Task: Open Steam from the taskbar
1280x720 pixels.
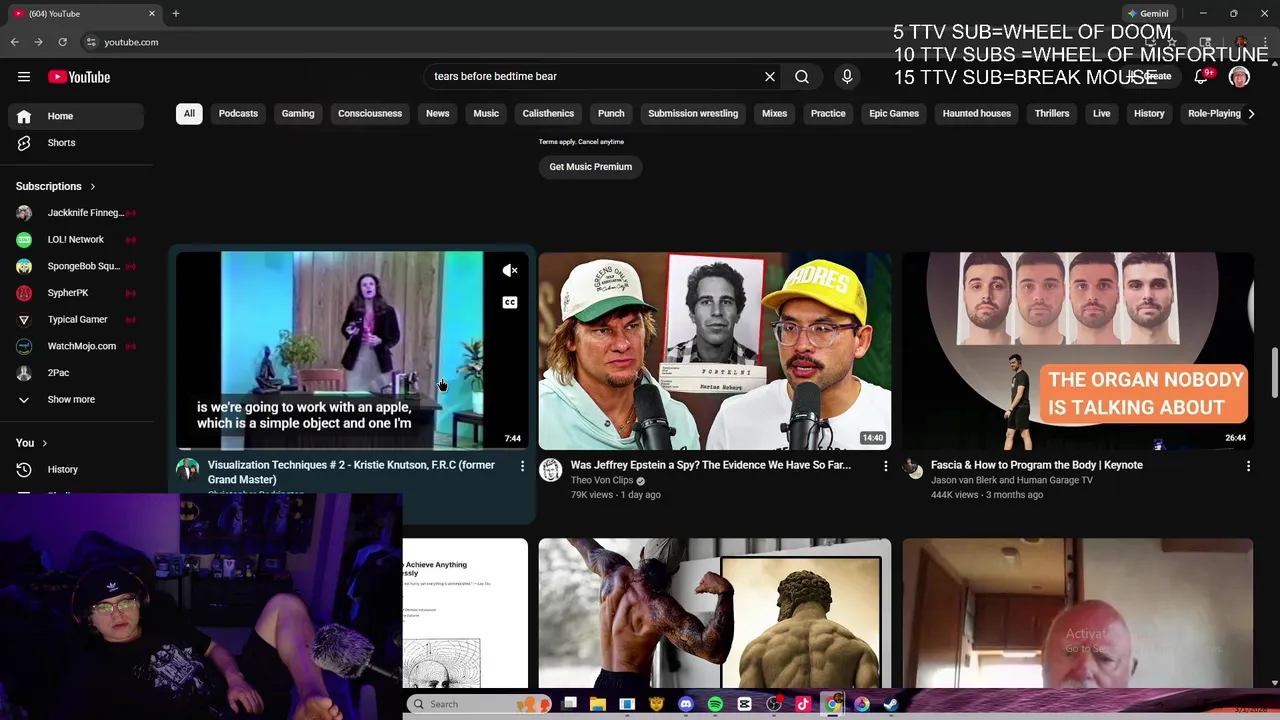Action: point(891,704)
